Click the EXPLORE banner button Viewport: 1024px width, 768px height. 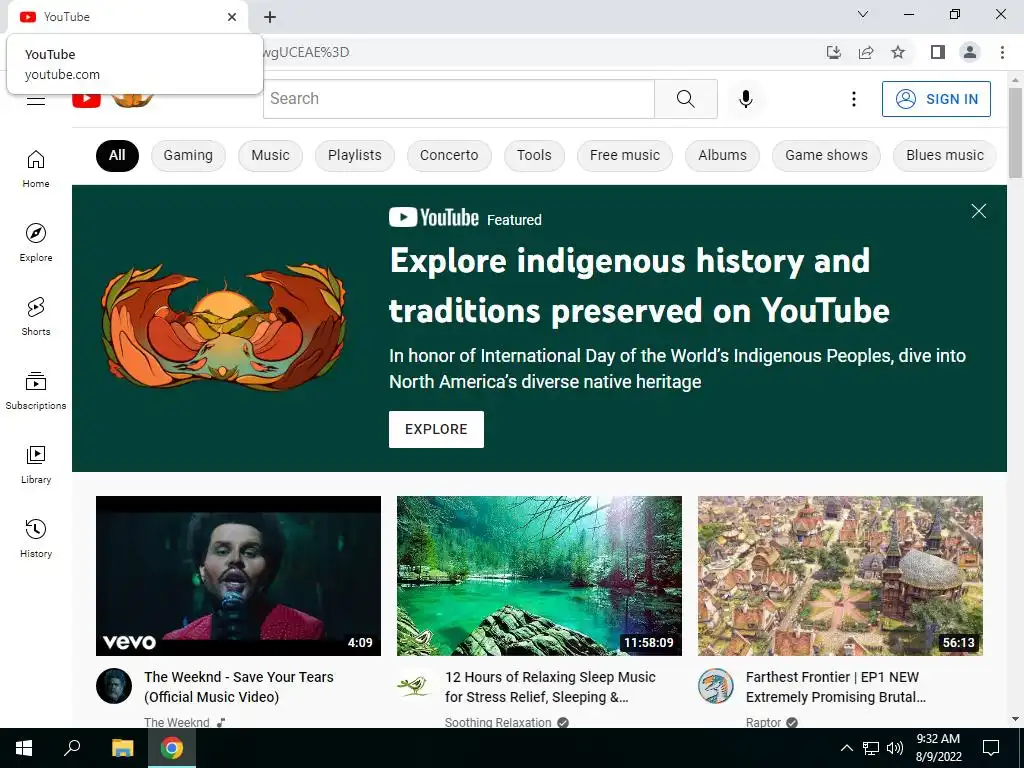(x=436, y=429)
